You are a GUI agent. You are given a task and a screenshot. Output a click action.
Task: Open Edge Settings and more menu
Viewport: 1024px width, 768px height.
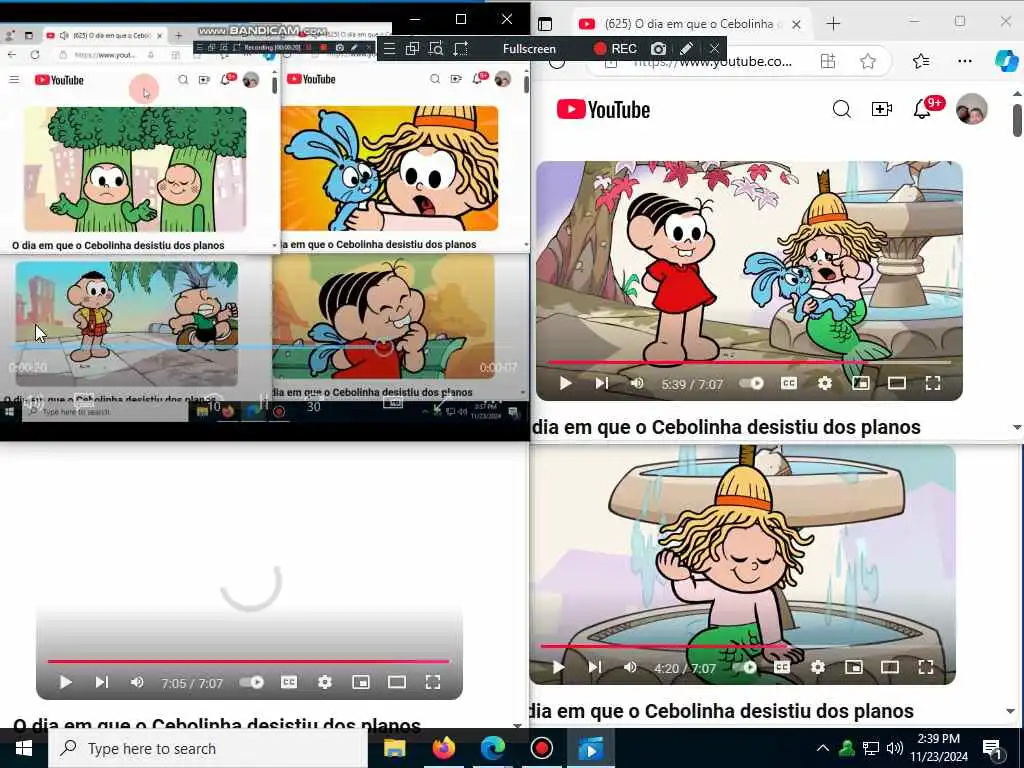(965, 61)
